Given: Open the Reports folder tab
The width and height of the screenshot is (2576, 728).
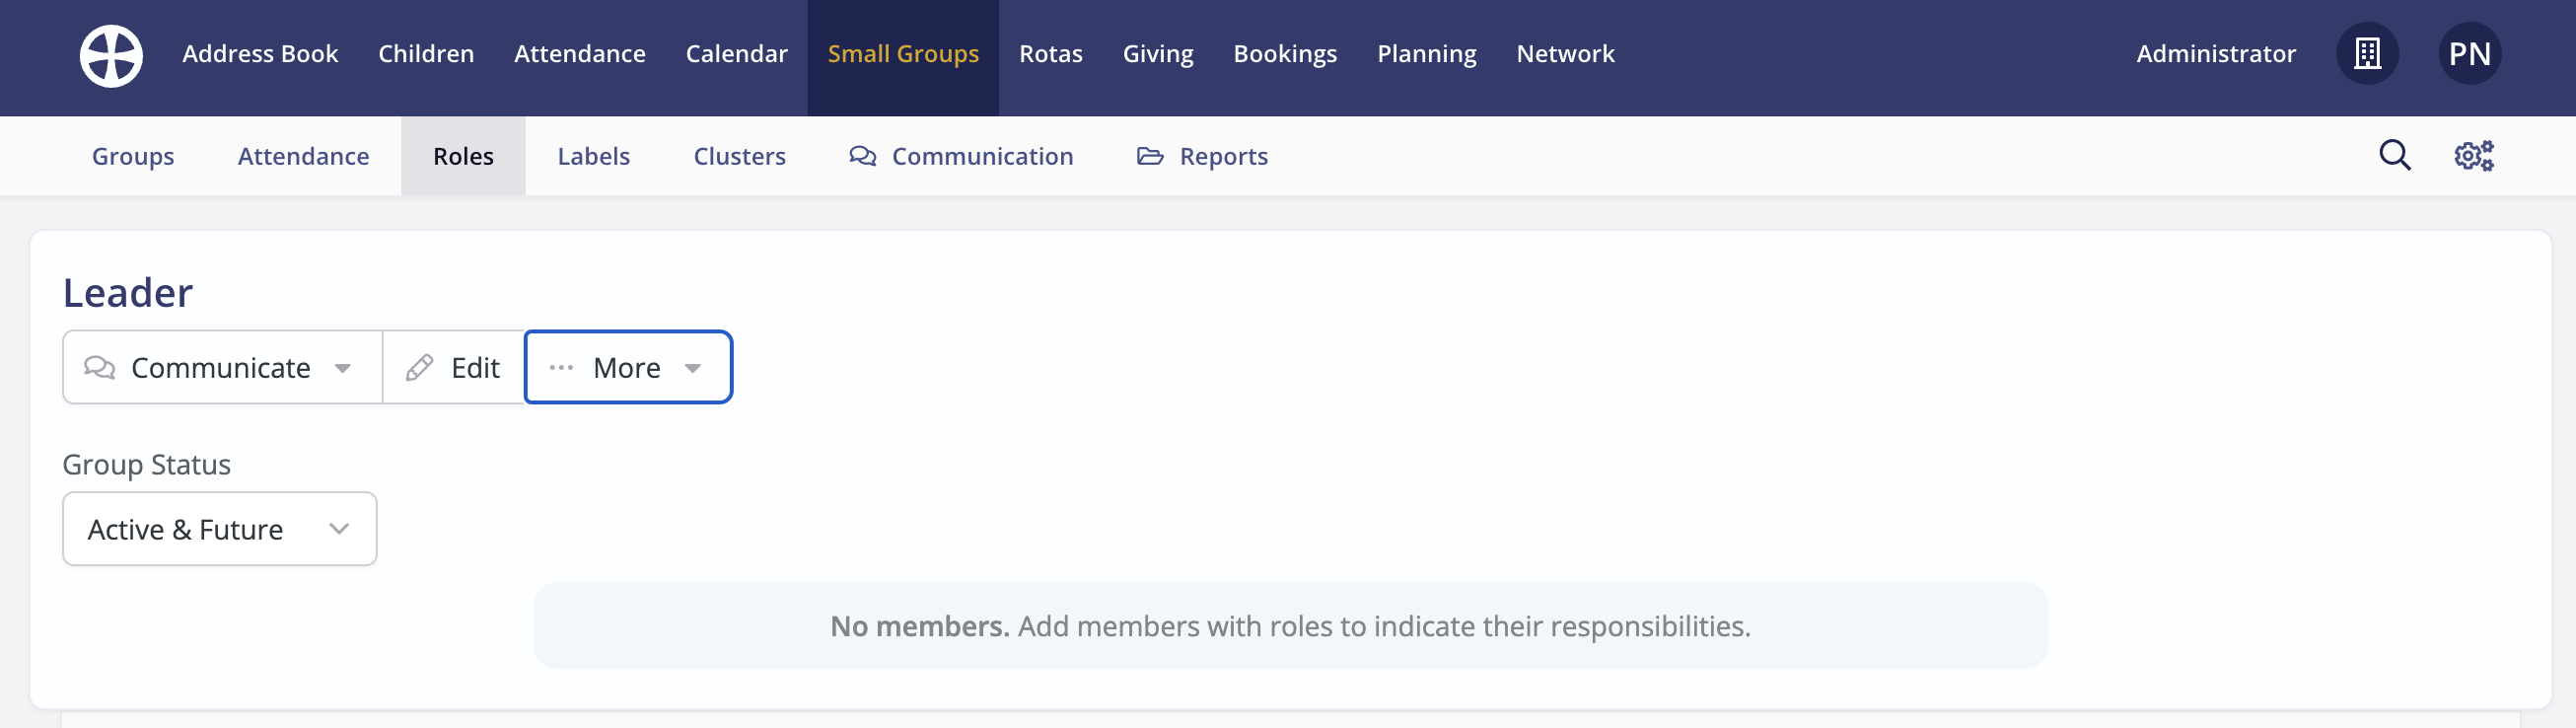Looking at the screenshot, I should tap(1202, 156).
